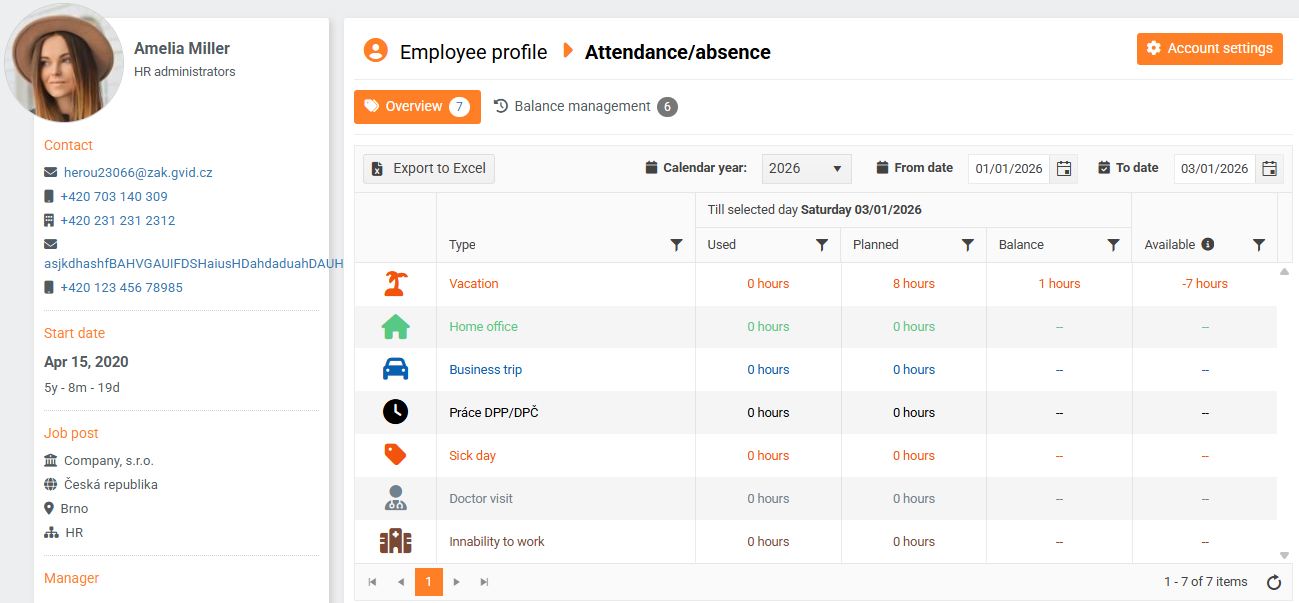Switch to the Balance management tab
Image resolution: width=1299 pixels, height=603 pixels.
(585, 106)
